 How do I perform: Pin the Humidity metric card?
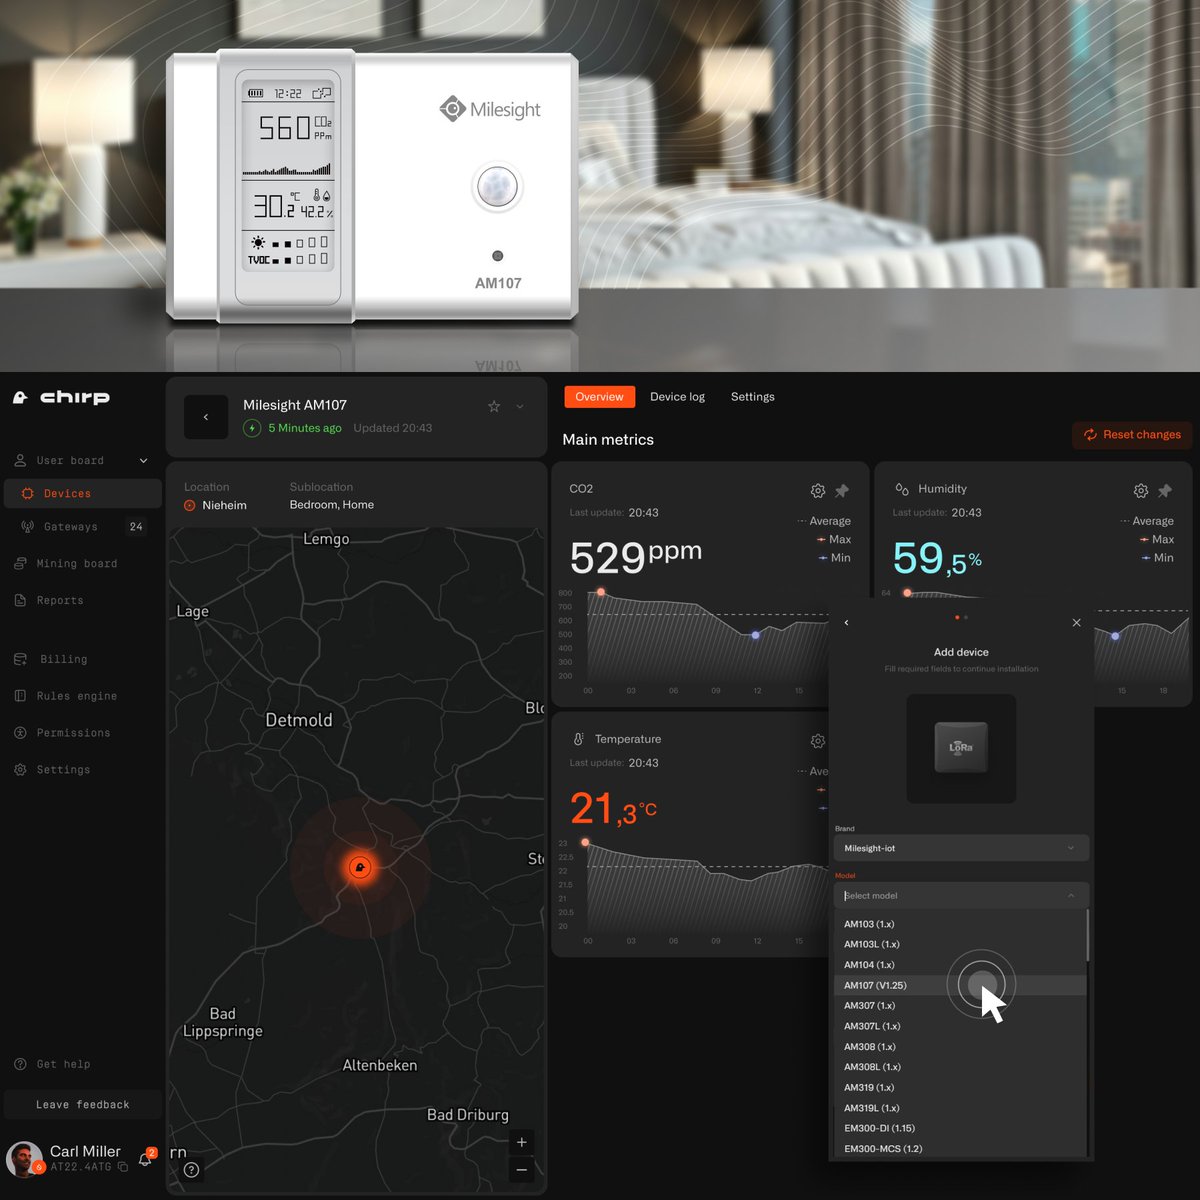click(1165, 491)
